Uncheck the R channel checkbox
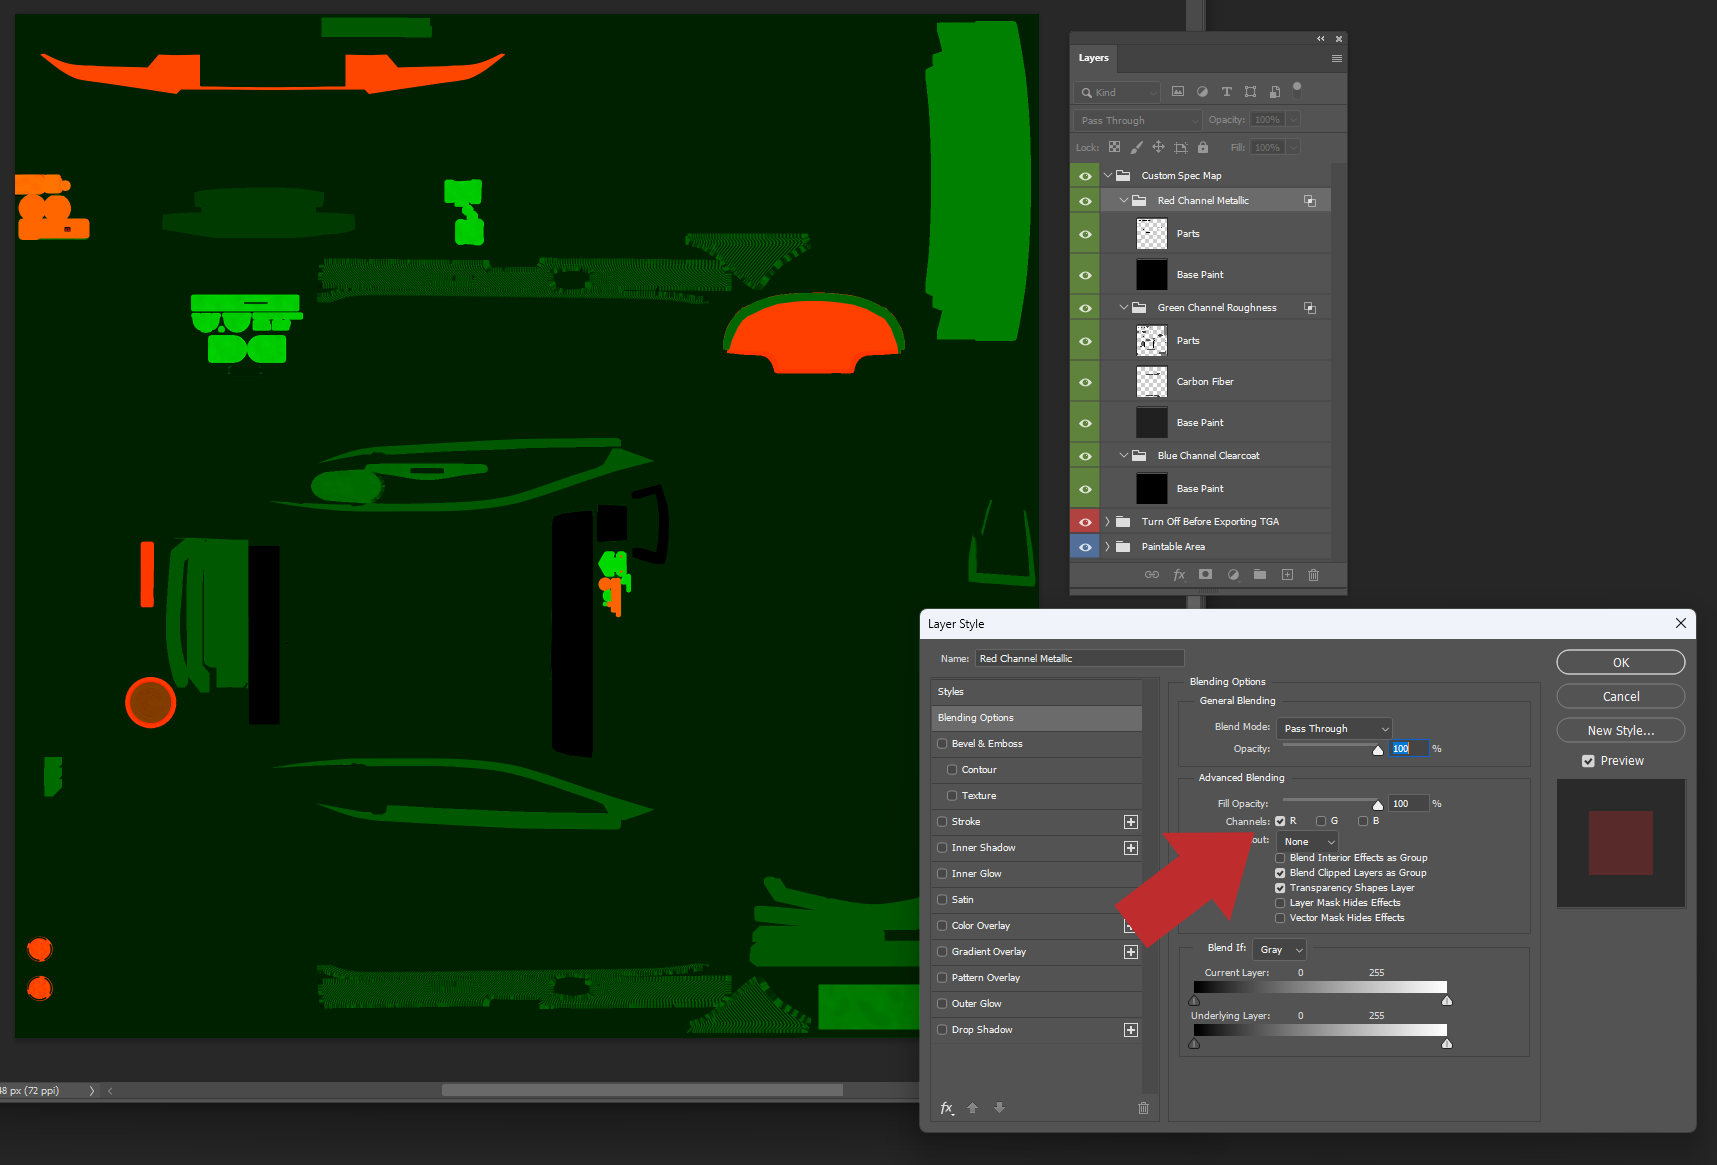This screenshot has height=1165, width=1717. tap(1280, 821)
